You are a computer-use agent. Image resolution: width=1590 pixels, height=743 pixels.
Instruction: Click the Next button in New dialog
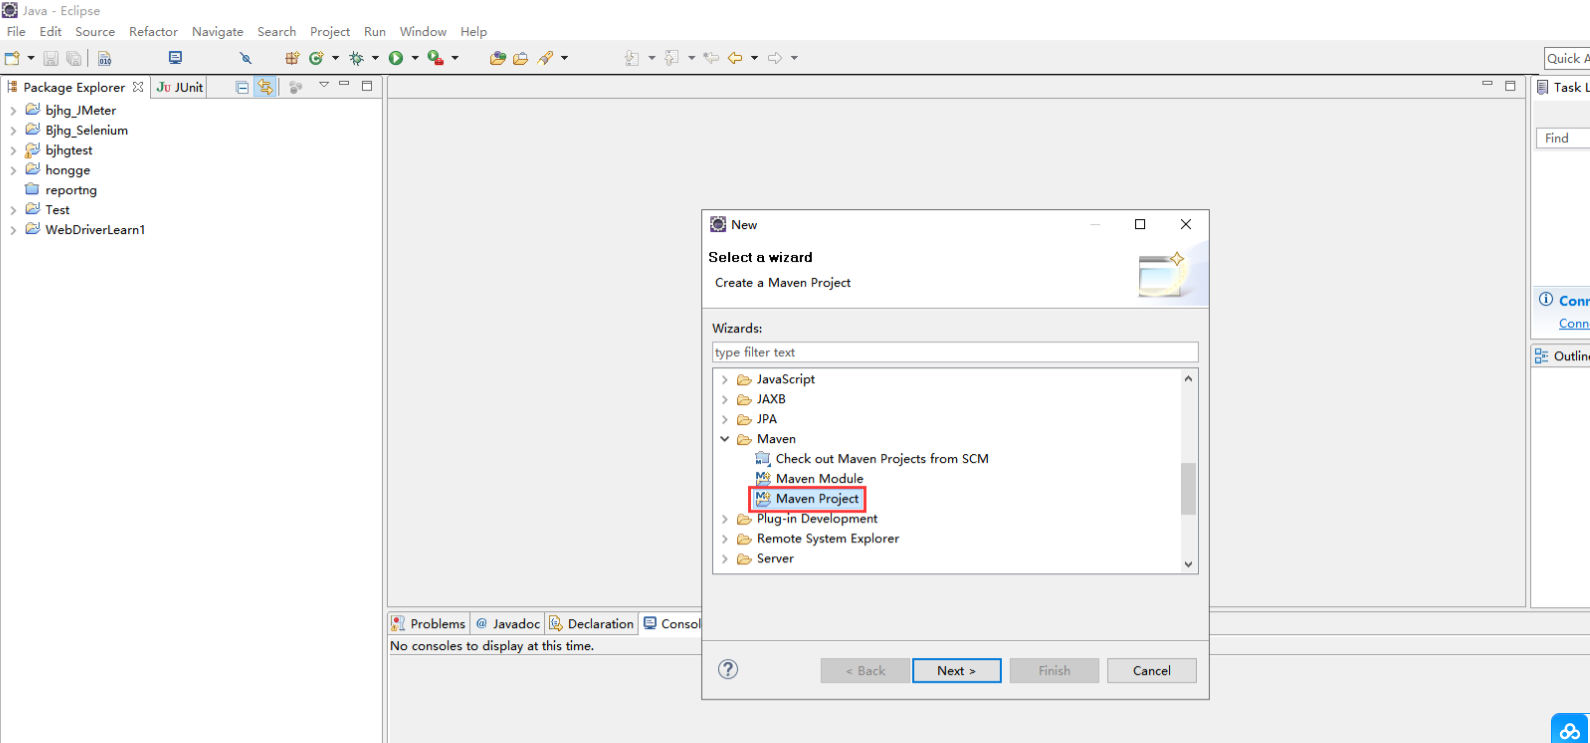click(x=956, y=671)
